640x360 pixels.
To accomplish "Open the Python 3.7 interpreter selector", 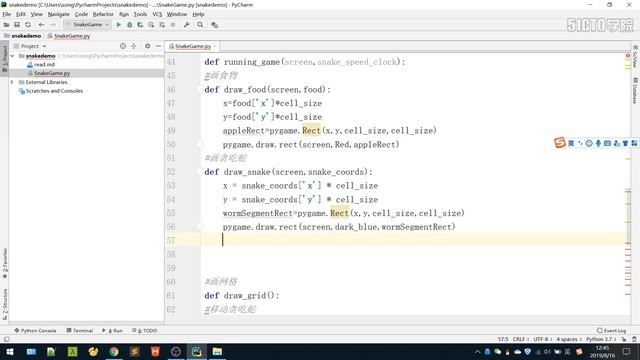I will (x=600, y=339).
